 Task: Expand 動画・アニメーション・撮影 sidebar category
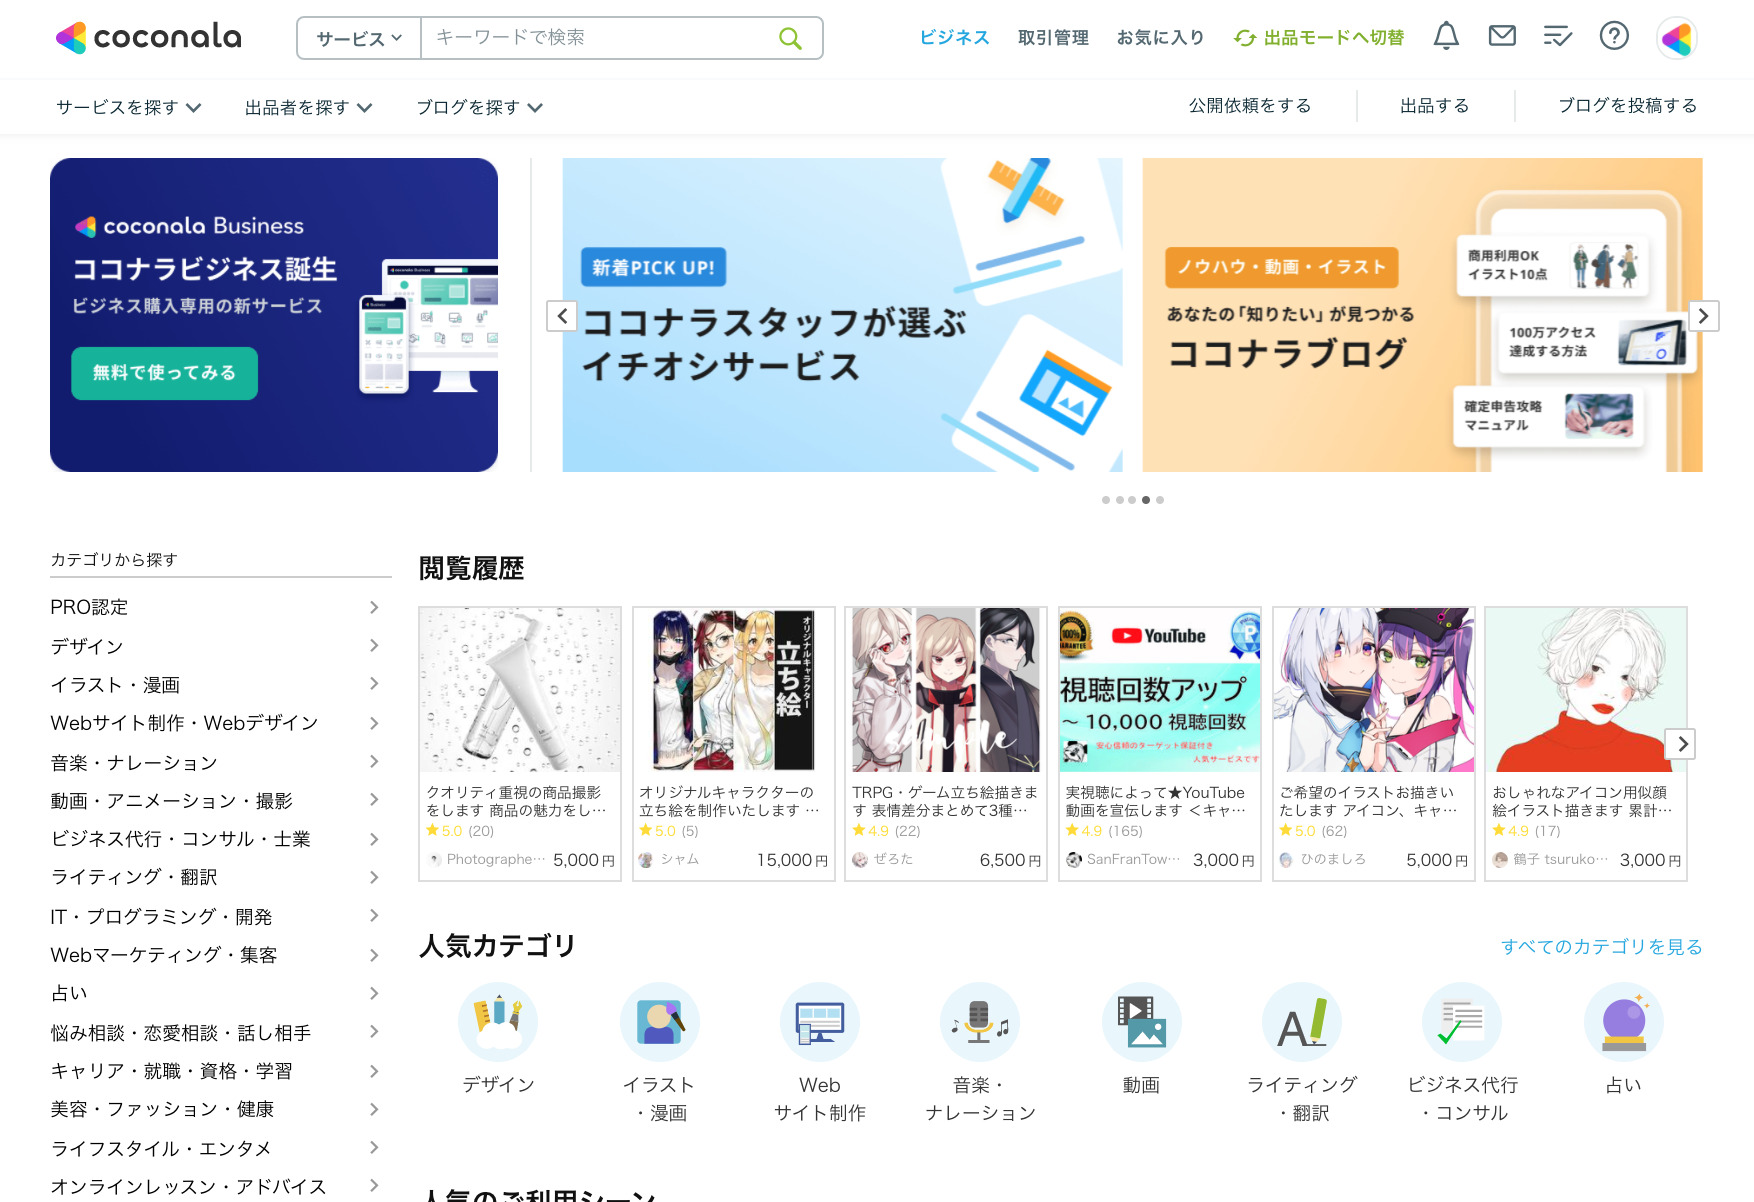click(x=216, y=800)
